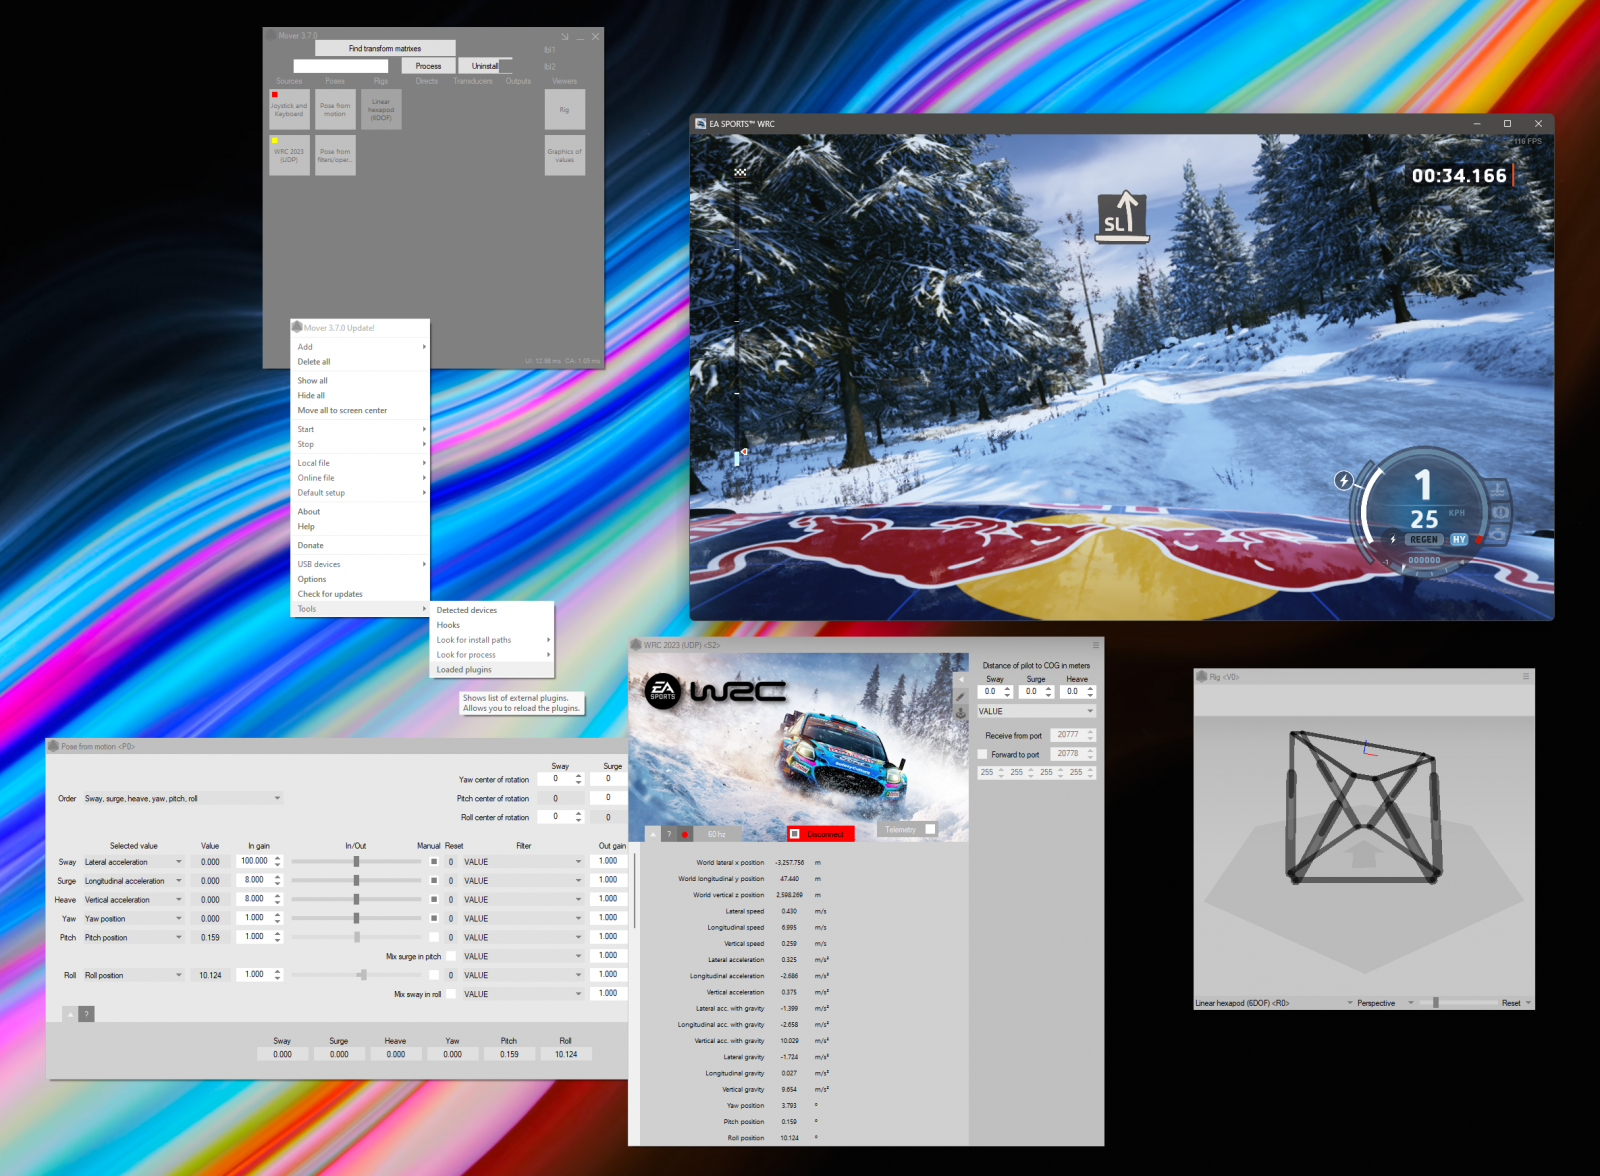Enable the Forward to port checkbox

(982, 755)
